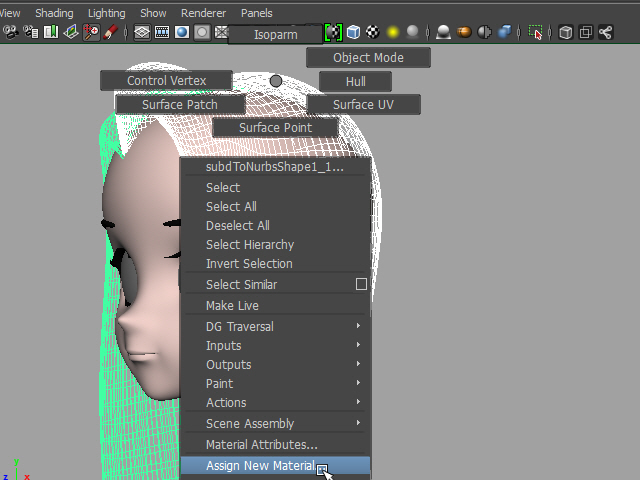Toggle the 2D pan/zoom magnifier icon
640x480 pixels.
click(91, 32)
